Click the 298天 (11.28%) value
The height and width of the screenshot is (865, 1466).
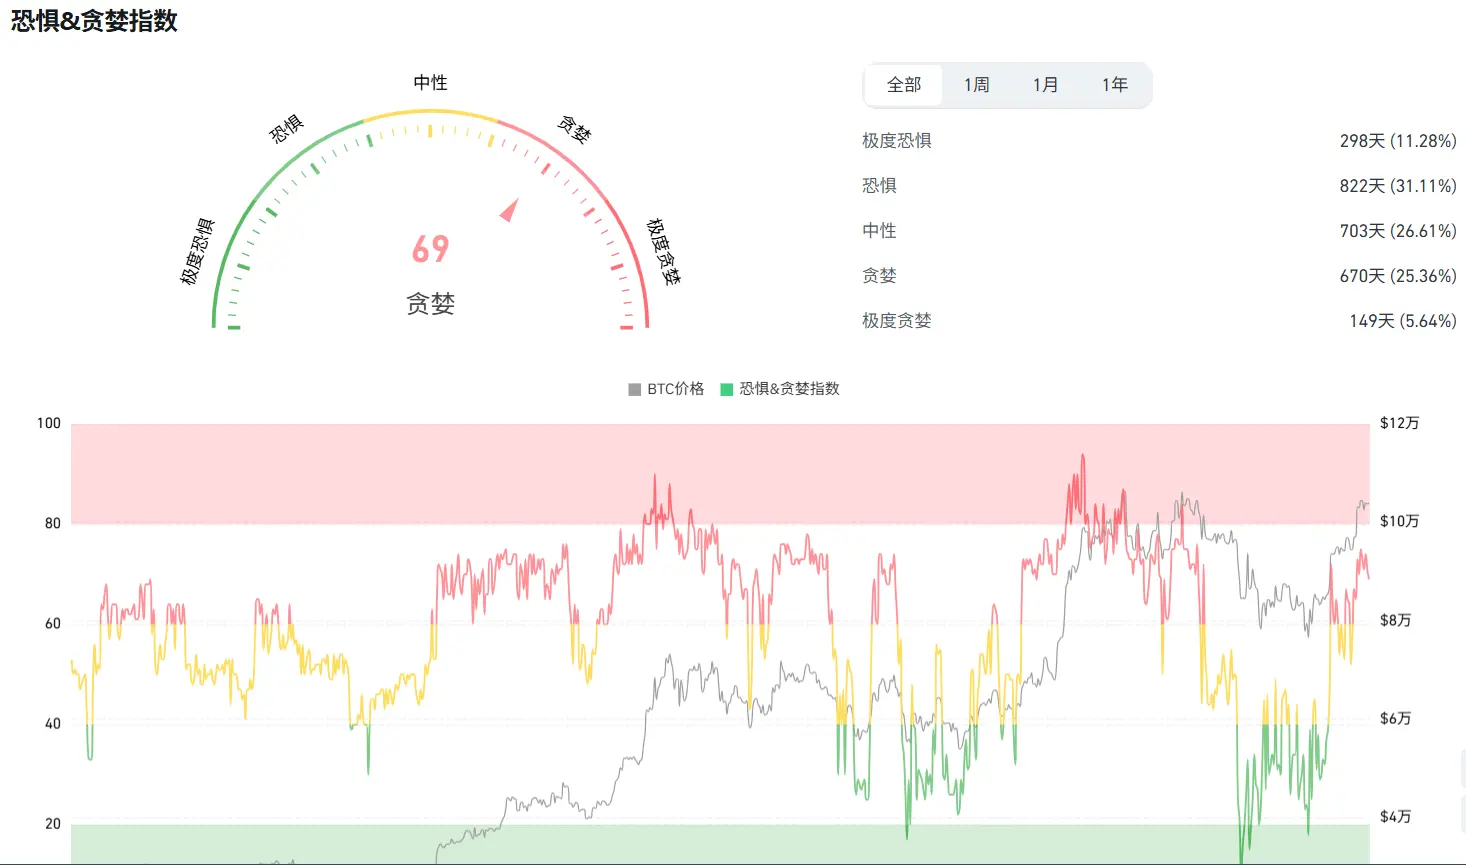coord(1398,141)
